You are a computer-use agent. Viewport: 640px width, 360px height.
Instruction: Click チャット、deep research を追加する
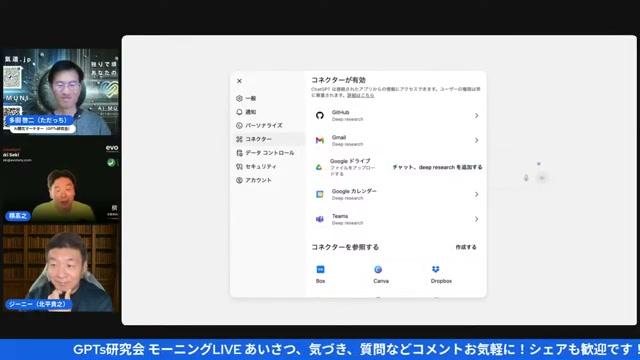coord(437,167)
